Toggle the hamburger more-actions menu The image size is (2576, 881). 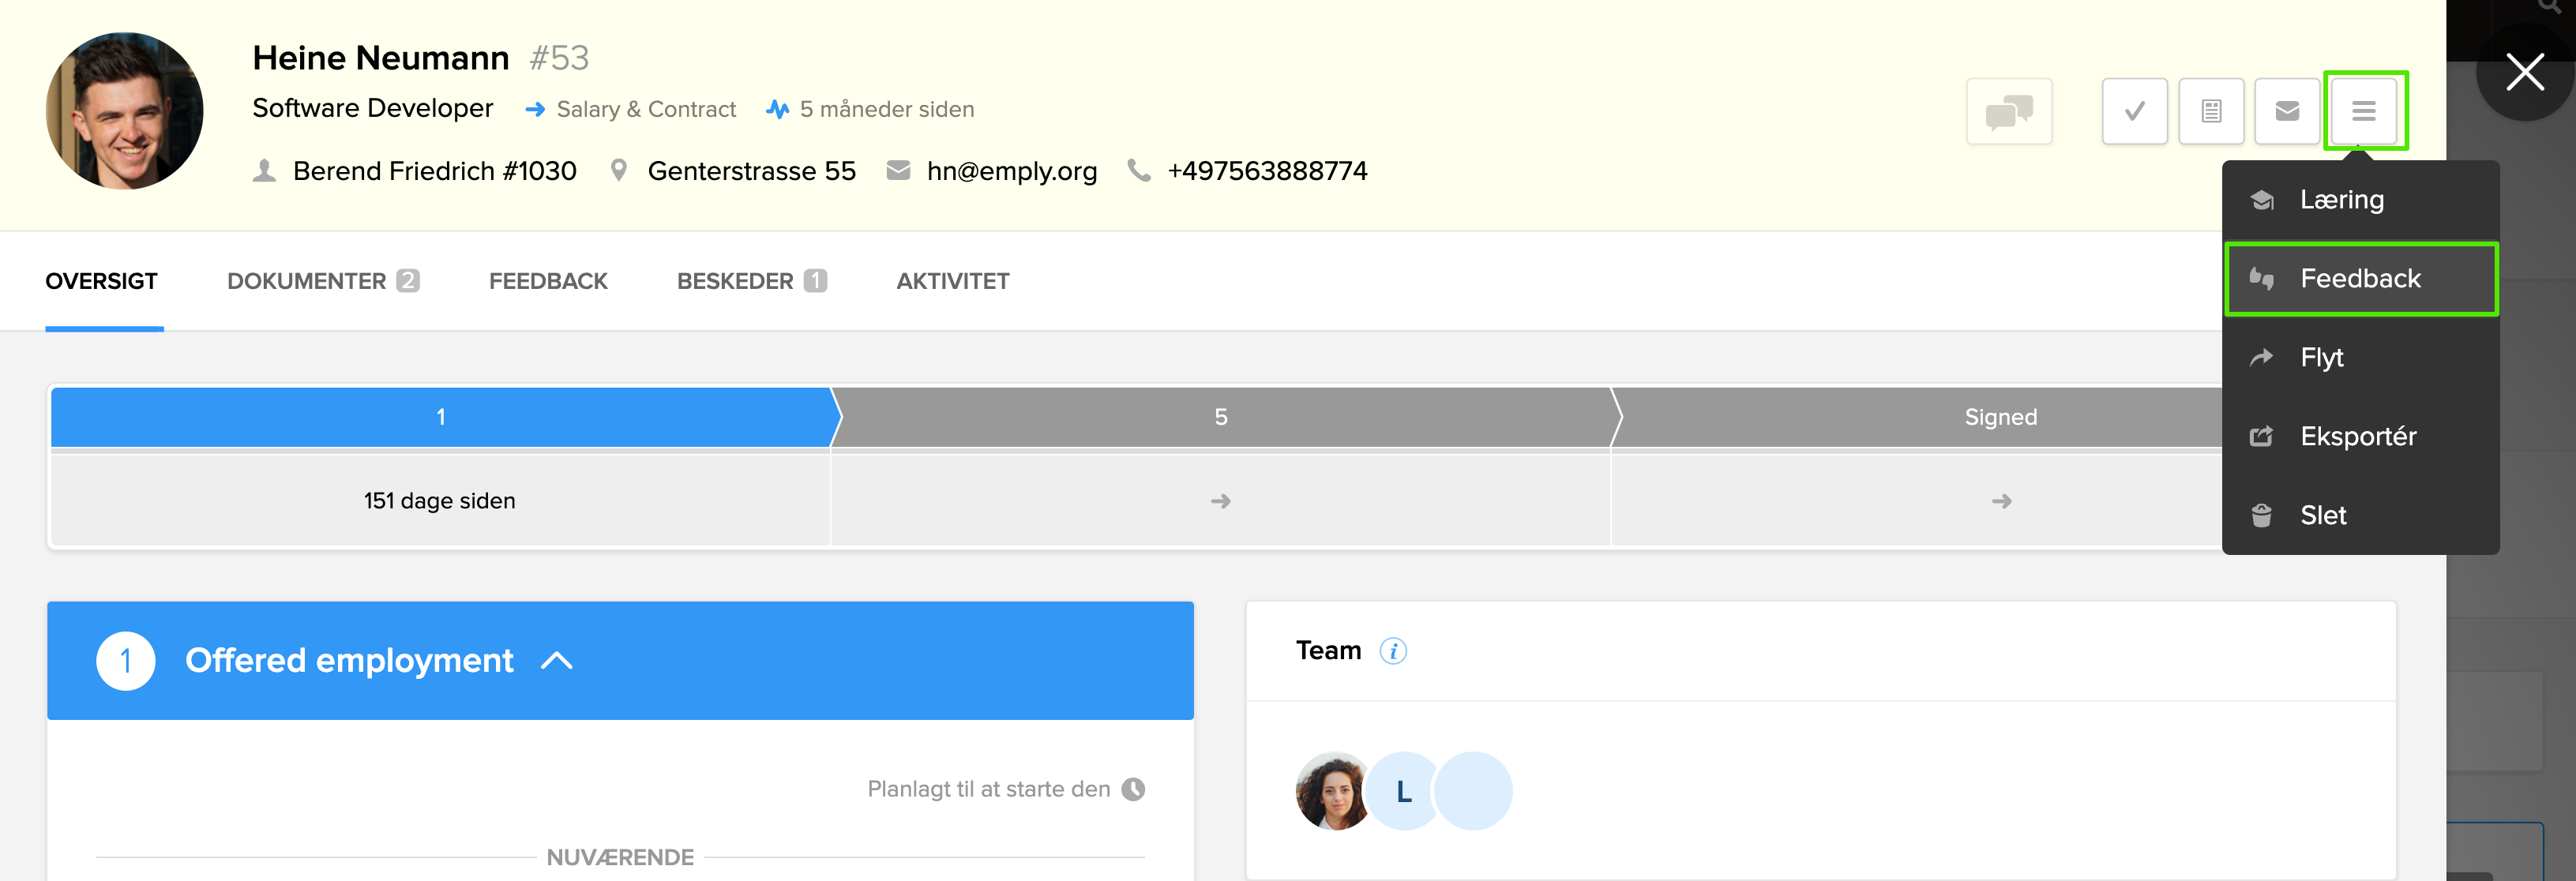coord(2364,111)
